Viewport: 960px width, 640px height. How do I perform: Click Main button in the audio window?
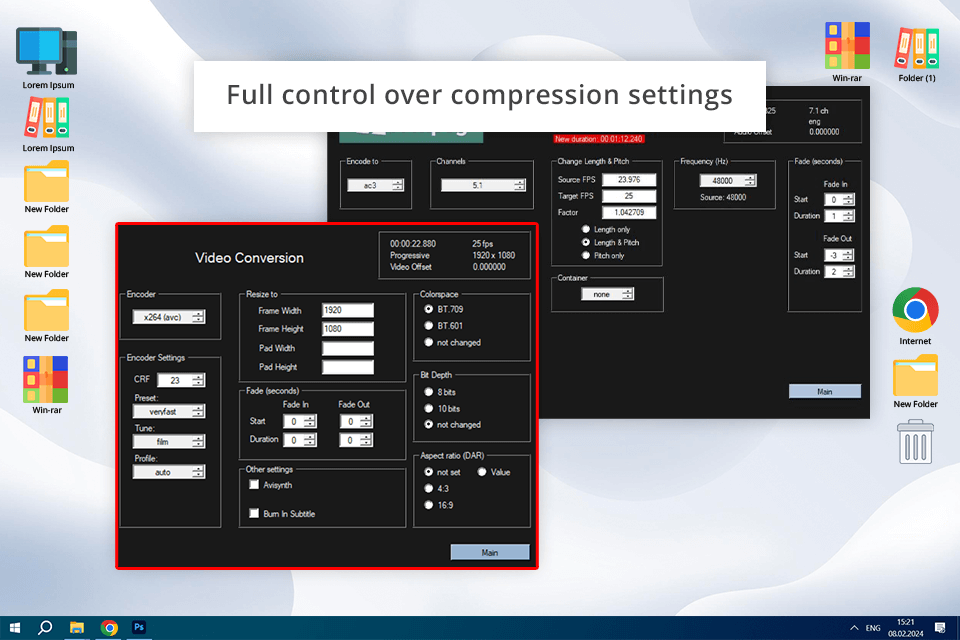825,391
